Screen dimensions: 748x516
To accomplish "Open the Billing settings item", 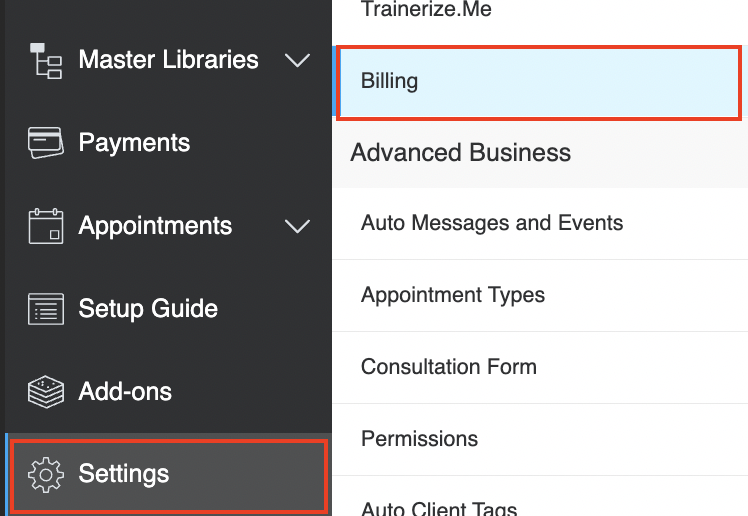I will click(539, 83).
